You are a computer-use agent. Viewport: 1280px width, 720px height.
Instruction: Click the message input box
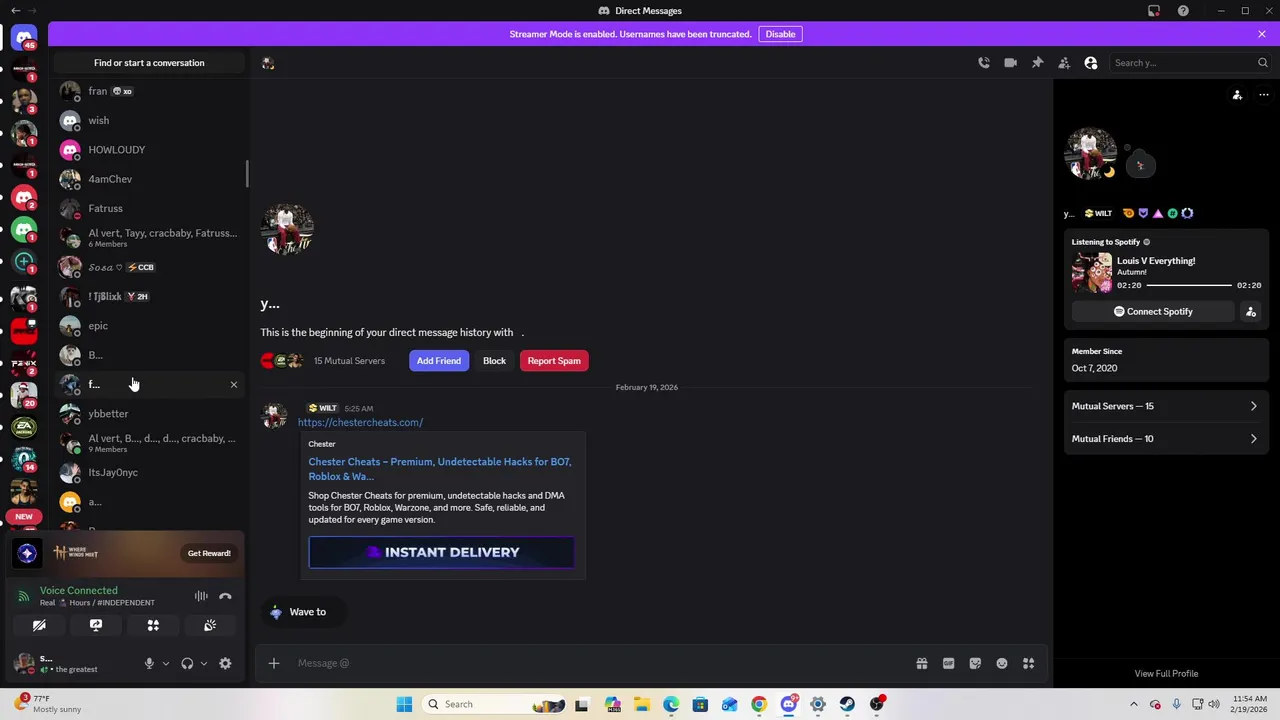pyautogui.click(x=600, y=663)
